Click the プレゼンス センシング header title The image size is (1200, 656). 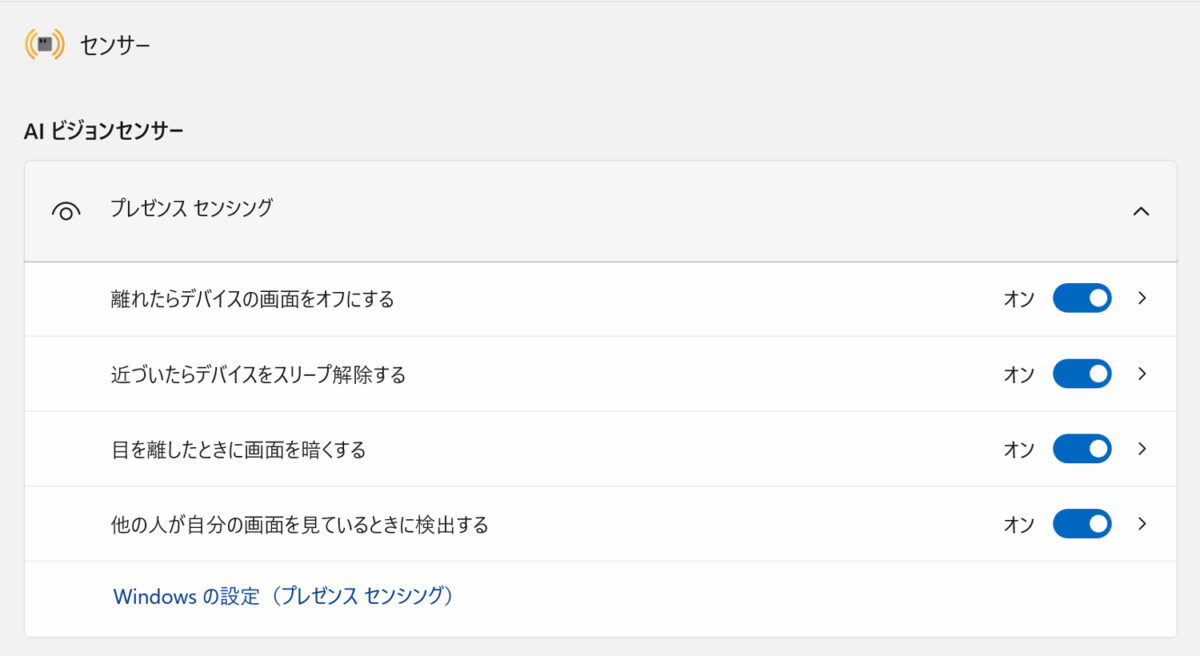(192, 208)
